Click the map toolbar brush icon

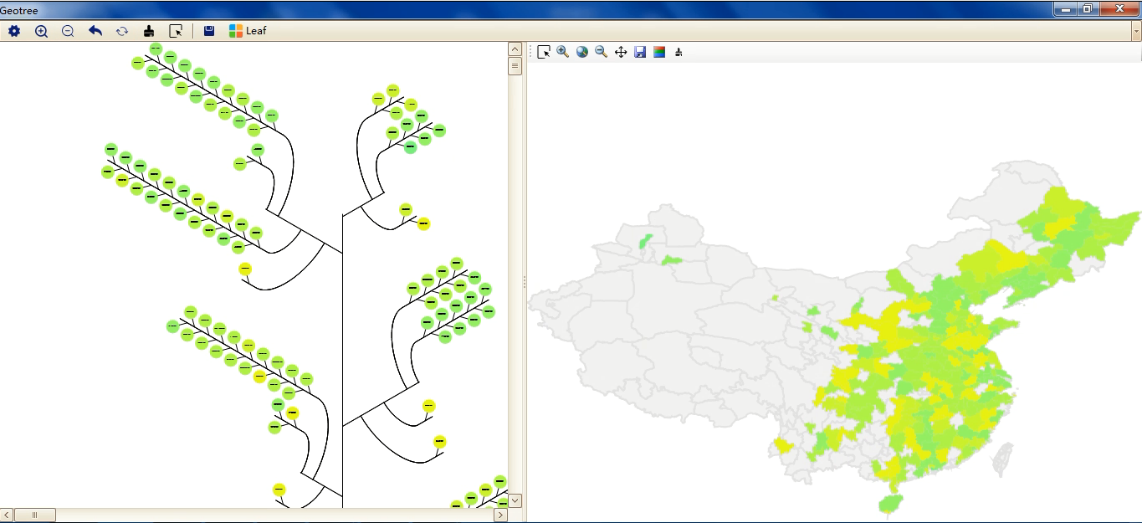(679, 52)
